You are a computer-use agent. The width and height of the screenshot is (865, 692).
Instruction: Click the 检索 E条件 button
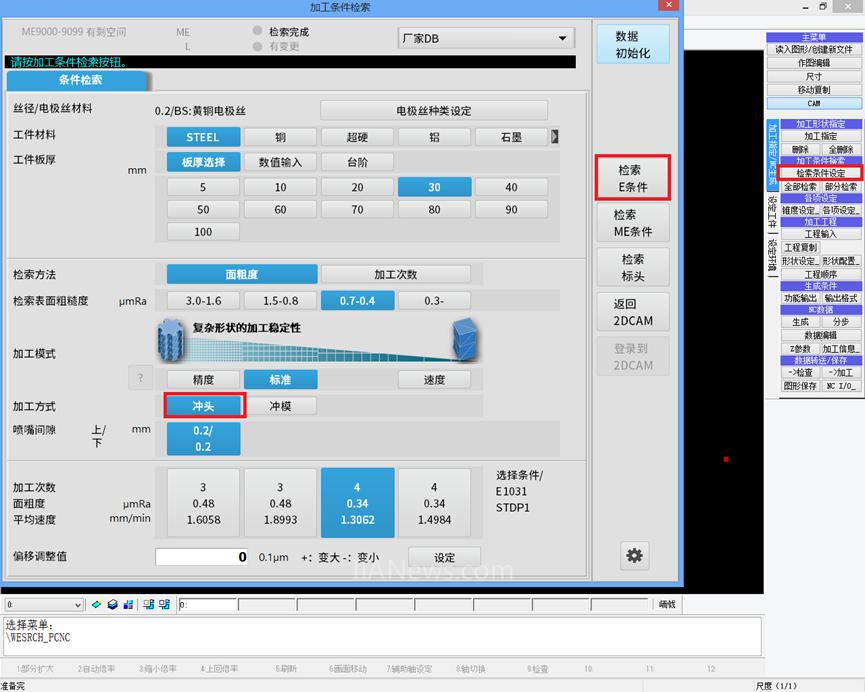pyautogui.click(x=632, y=179)
